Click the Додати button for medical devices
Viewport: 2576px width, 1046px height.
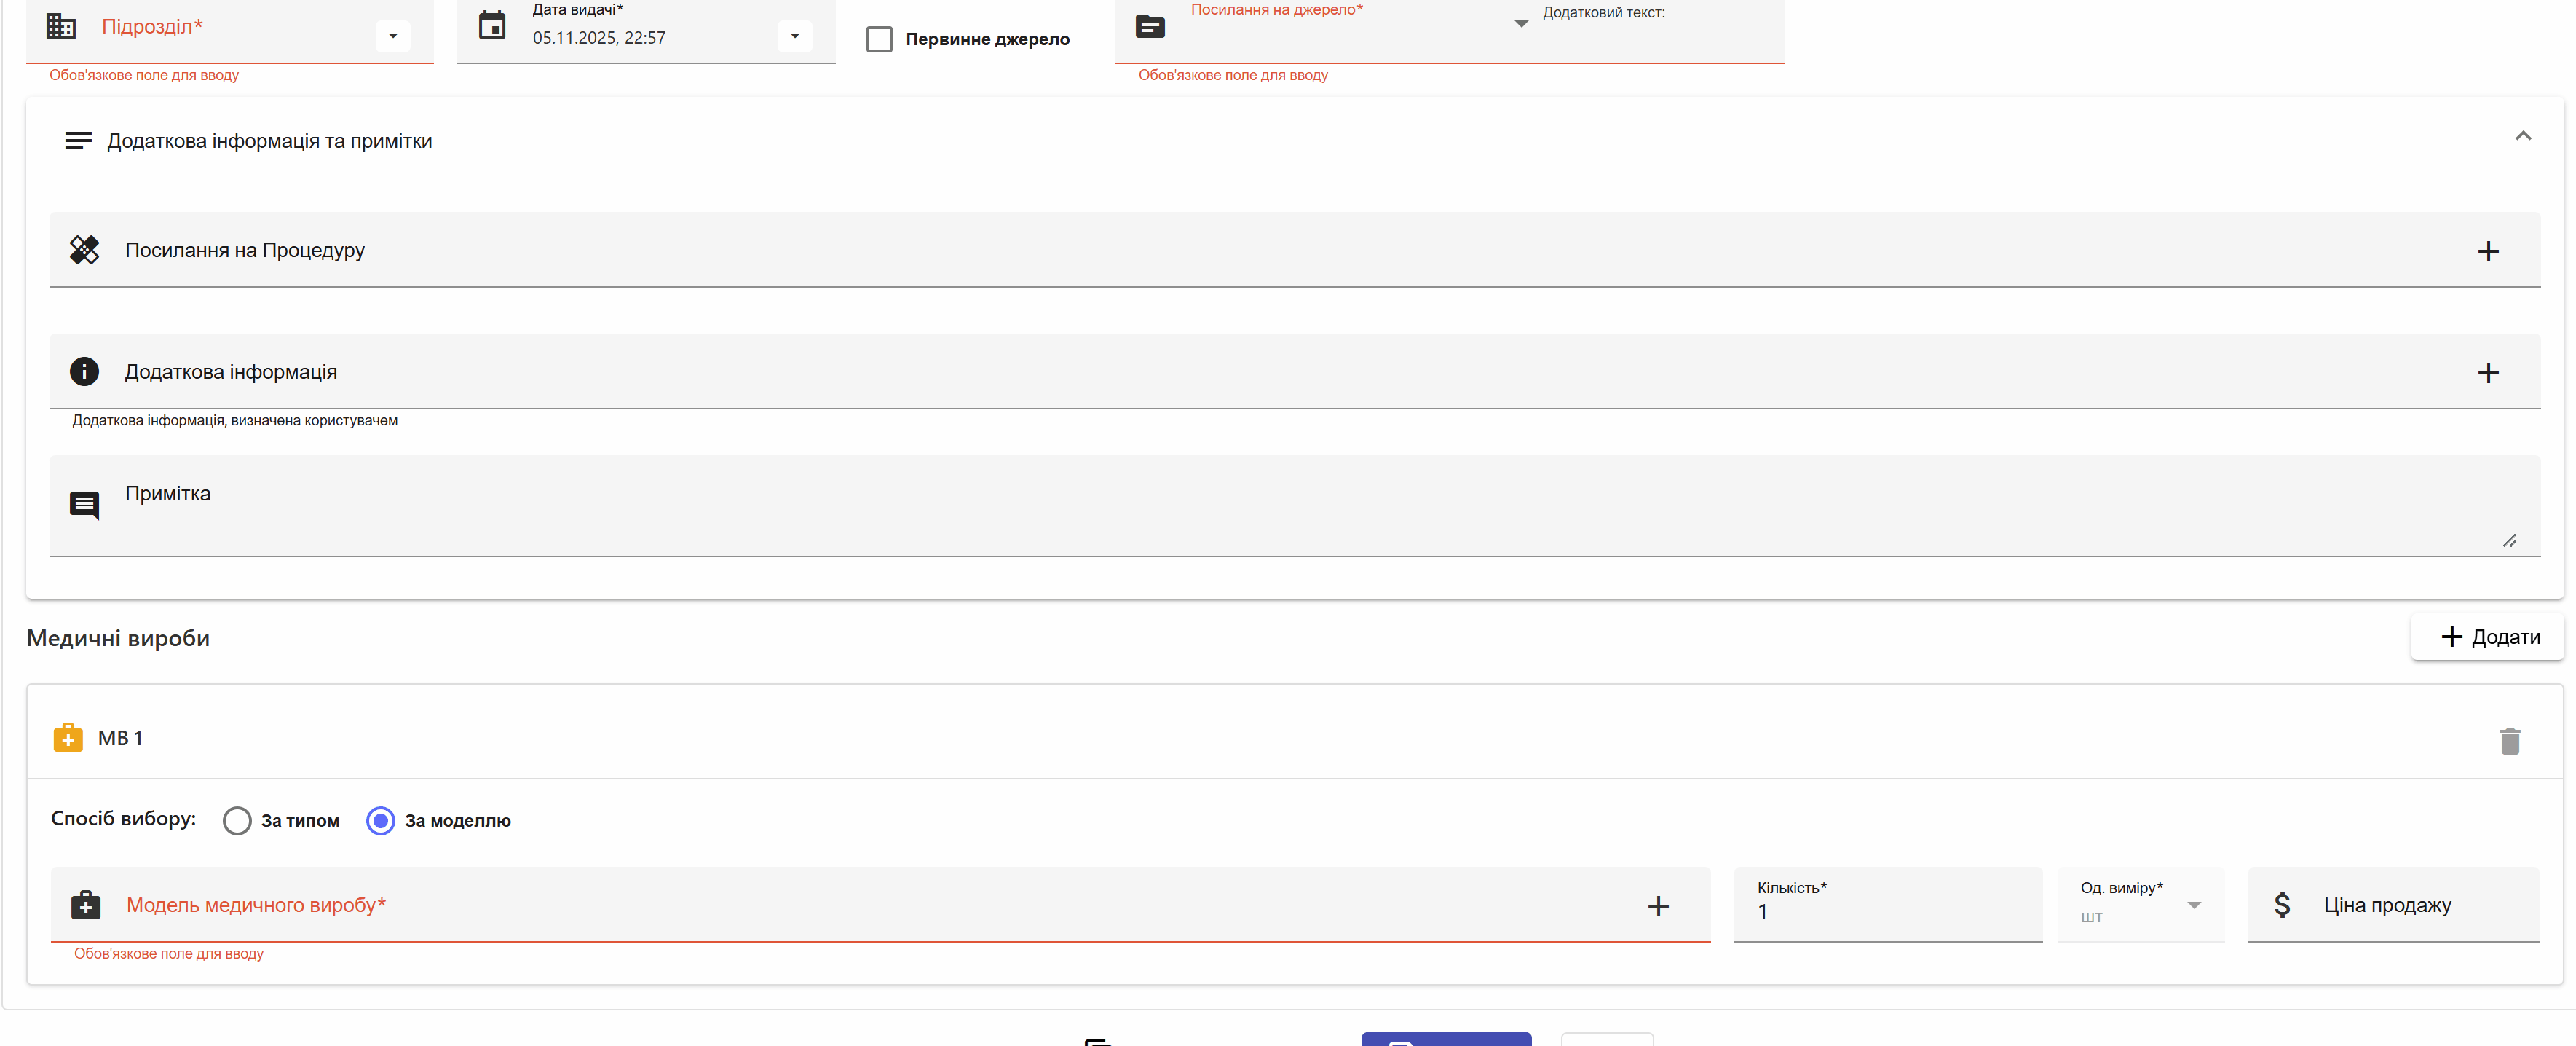2487,637
